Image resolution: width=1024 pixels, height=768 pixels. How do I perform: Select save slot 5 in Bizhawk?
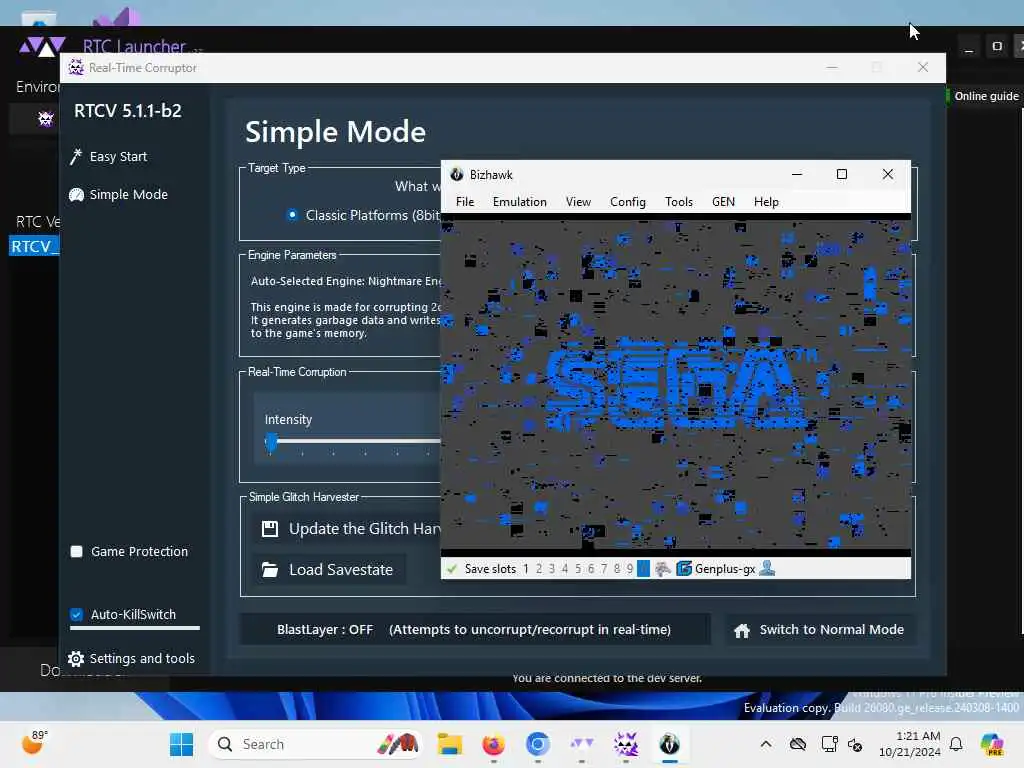[x=578, y=569]
